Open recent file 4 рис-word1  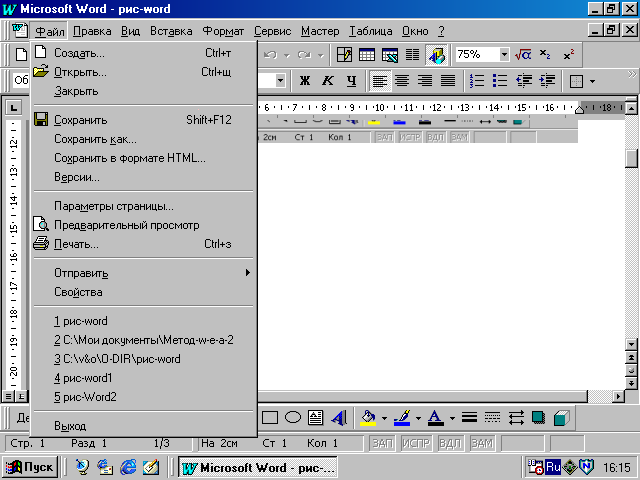coord(144,378)
